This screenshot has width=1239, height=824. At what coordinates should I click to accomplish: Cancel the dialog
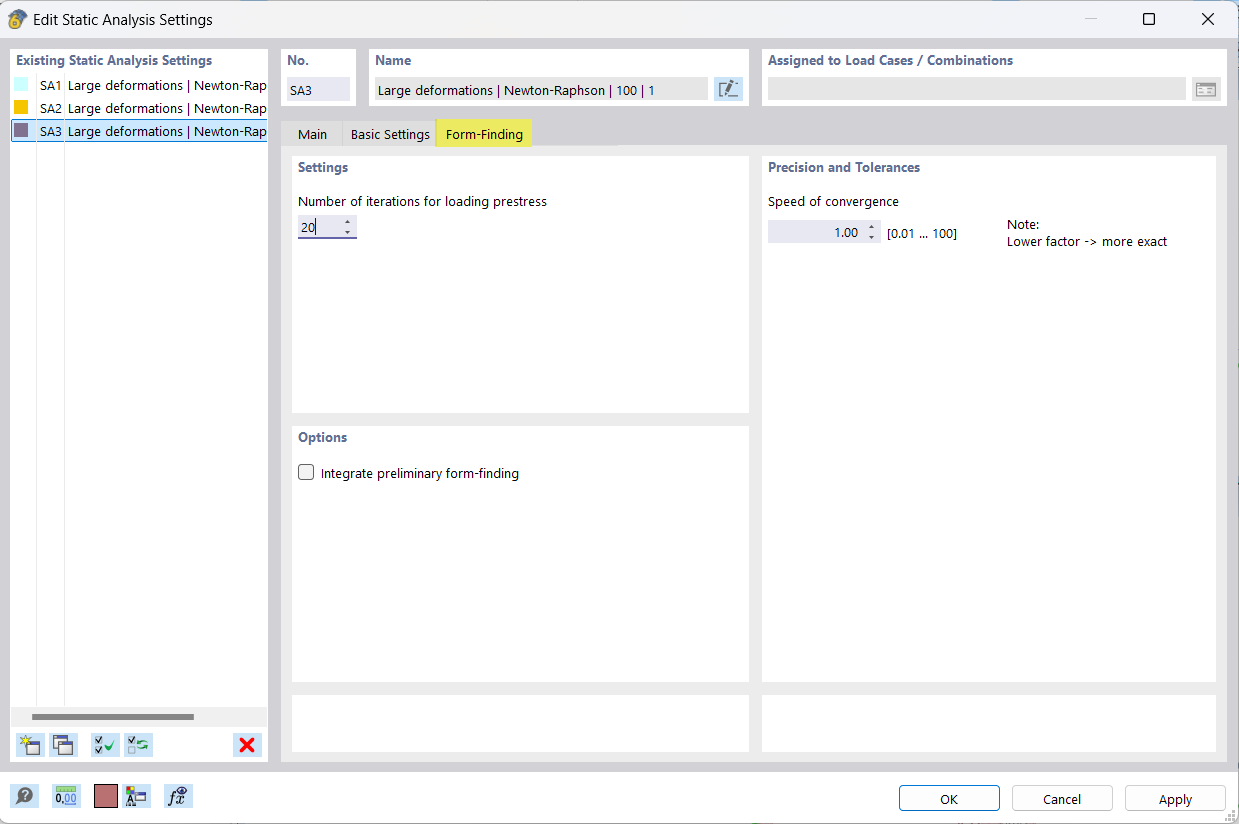pos(1061,798)
